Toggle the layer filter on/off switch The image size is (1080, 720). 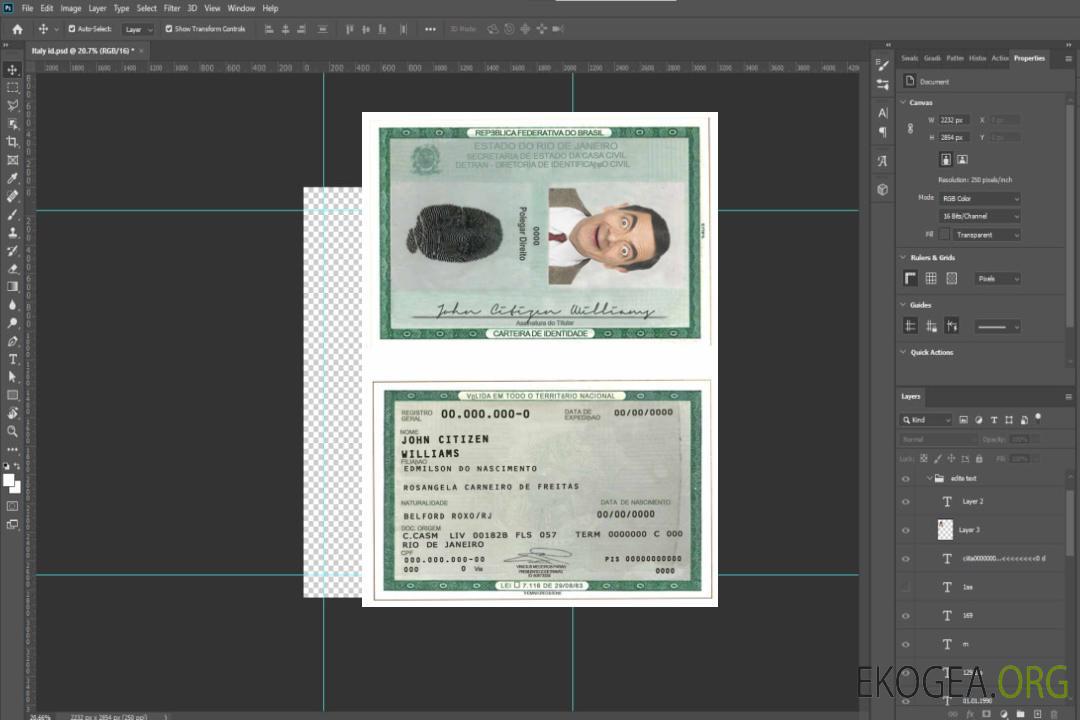click(1038, 418)
